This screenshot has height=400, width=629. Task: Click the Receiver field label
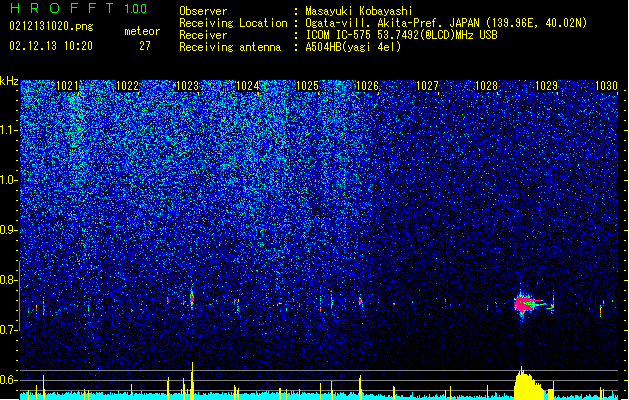point(203,35)
